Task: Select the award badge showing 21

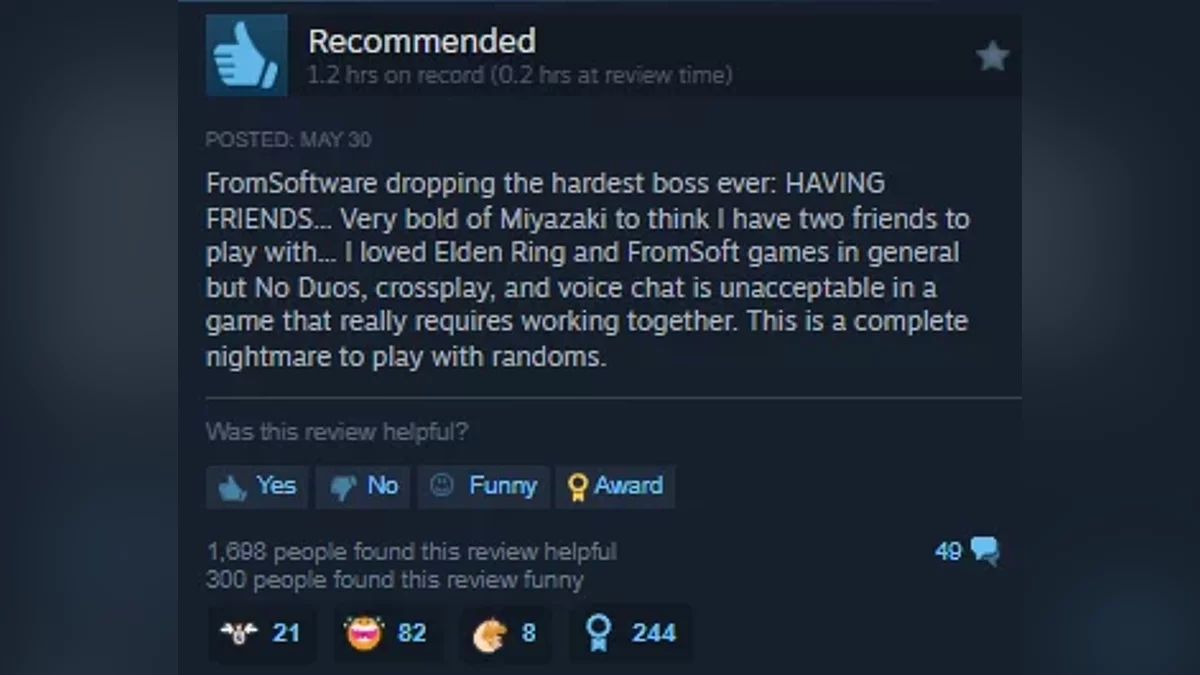Action: (261, 633)
